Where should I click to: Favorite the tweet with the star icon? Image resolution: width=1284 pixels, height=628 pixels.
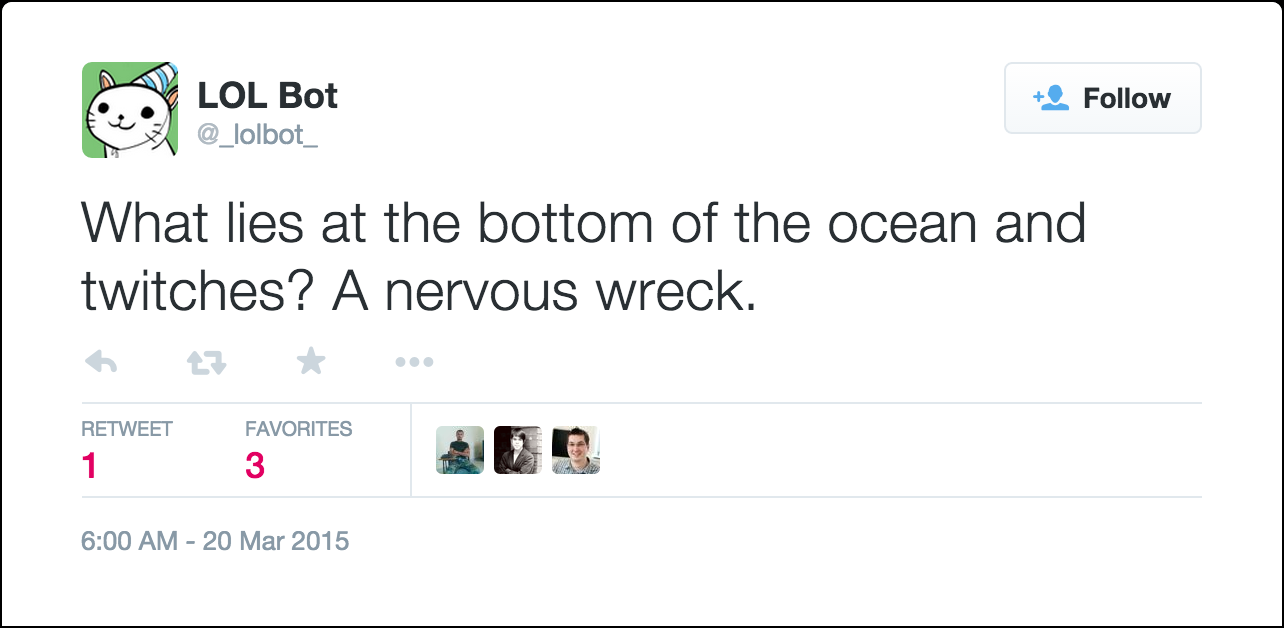(311, 361)
